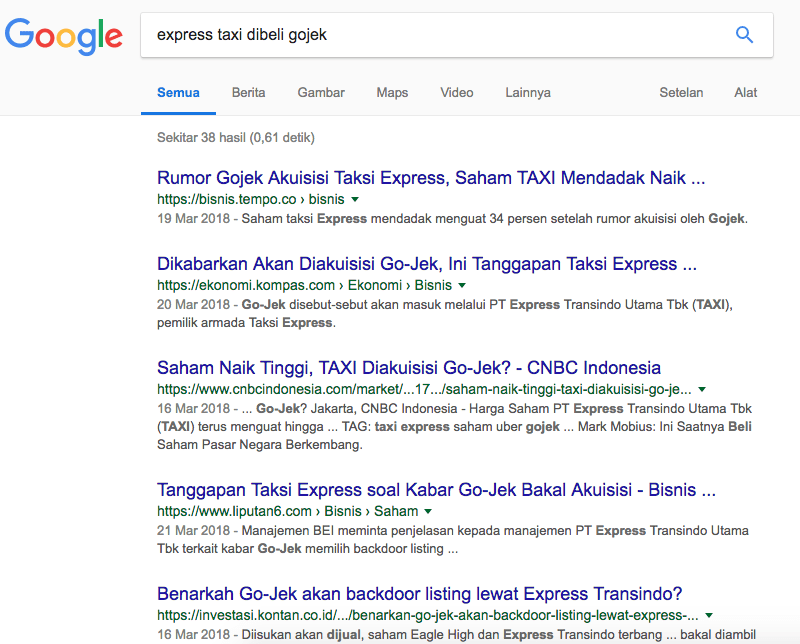Click the '21 Mar 2018' Manajemen BEI snippet
800x644 pixels.
pyautogui.click(x=453, y=539)
